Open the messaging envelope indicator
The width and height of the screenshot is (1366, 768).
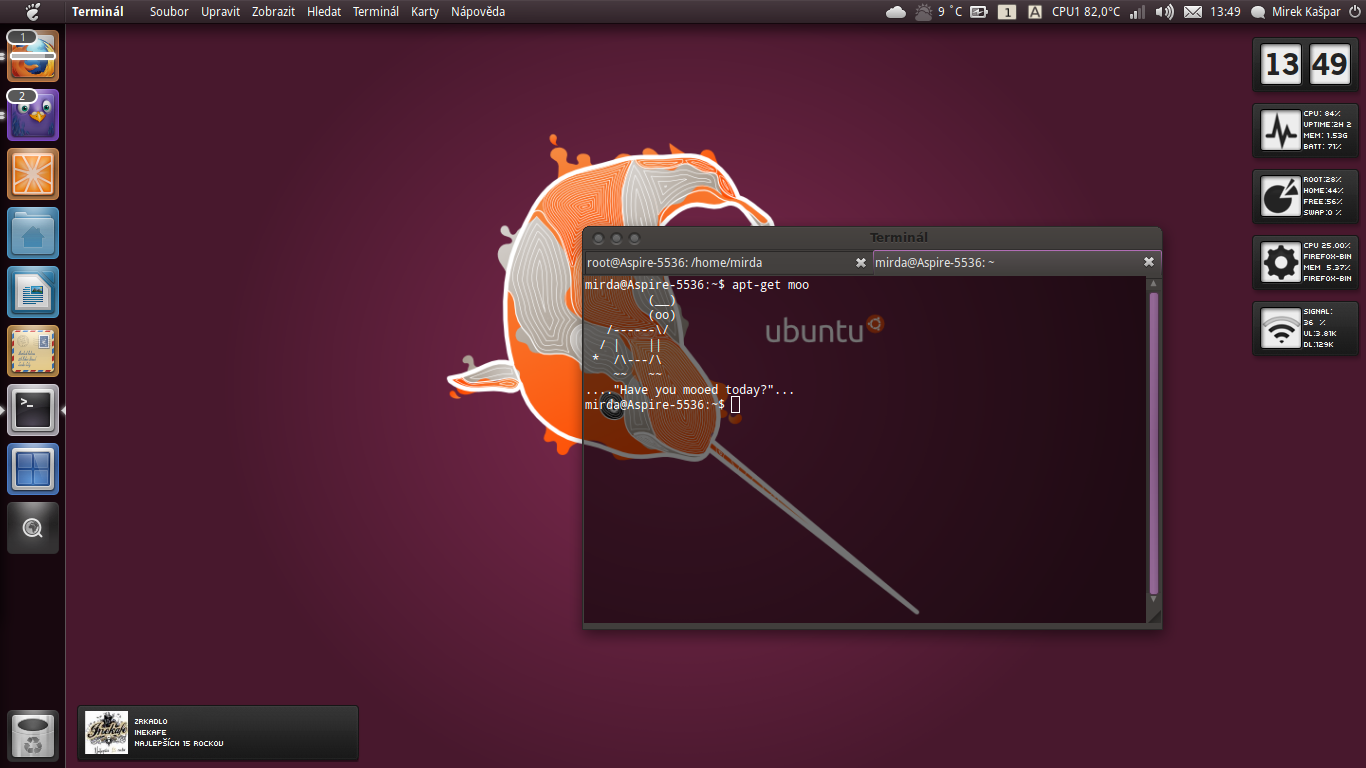pyautogui.click(x=1192, y=12)
